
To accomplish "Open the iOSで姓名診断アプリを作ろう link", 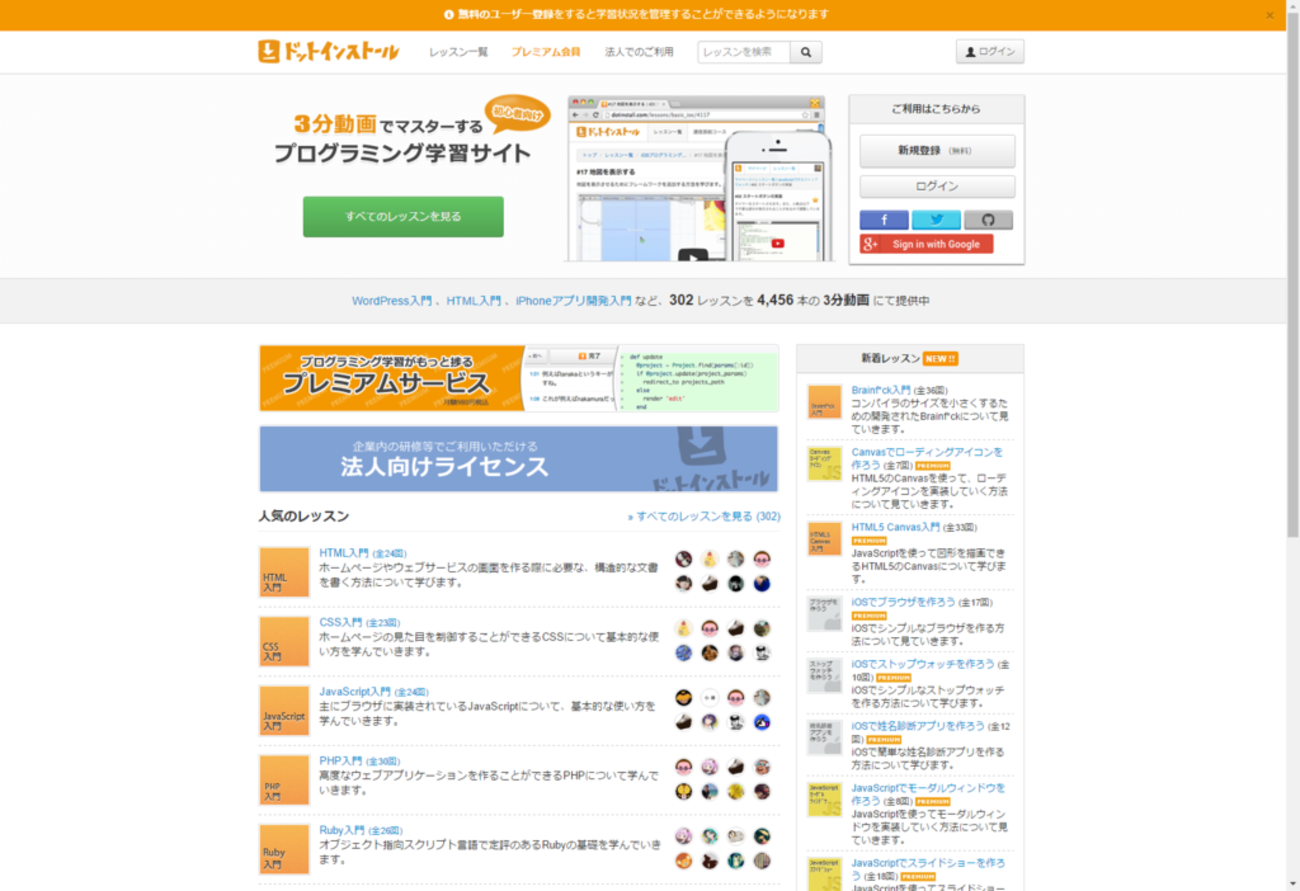I will click(x=918, y=726).
